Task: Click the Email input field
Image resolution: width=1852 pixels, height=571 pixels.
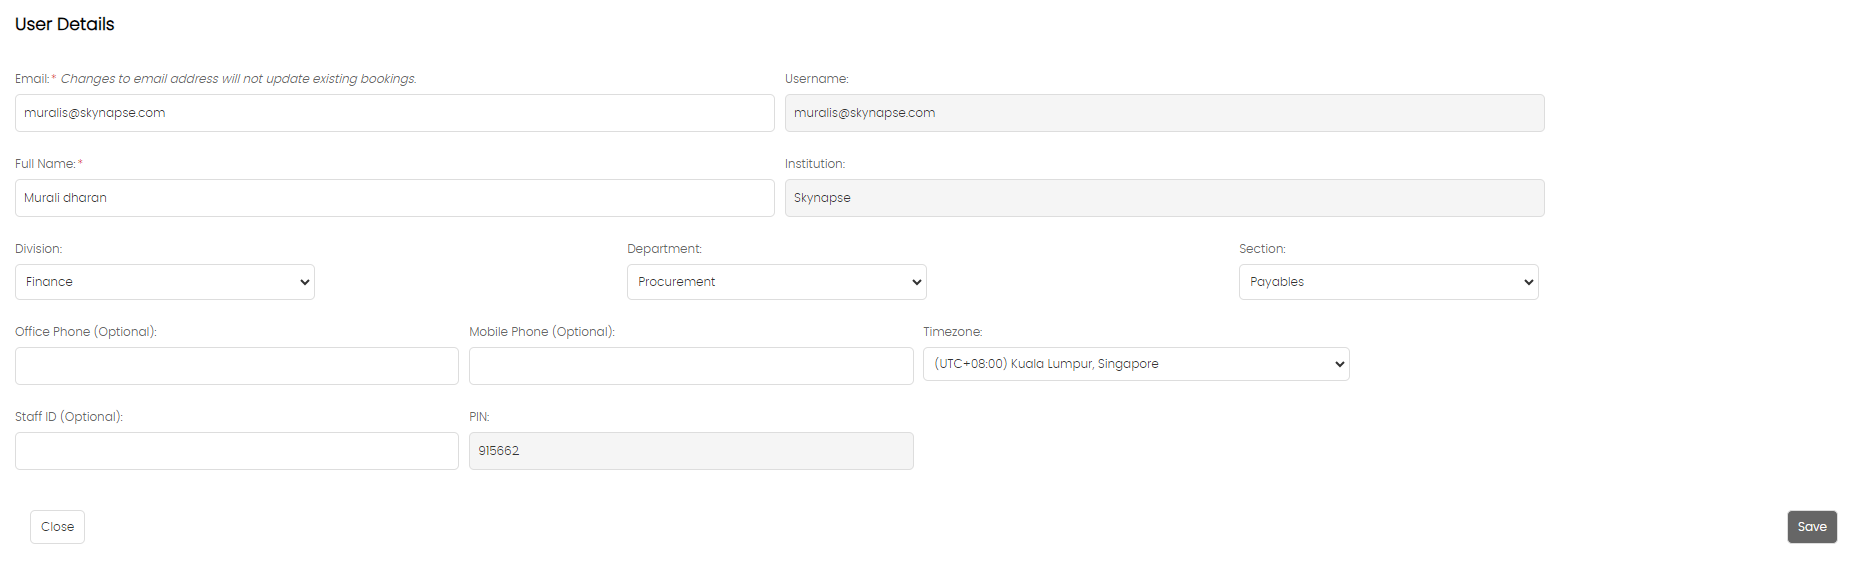Action: [394, 113]
